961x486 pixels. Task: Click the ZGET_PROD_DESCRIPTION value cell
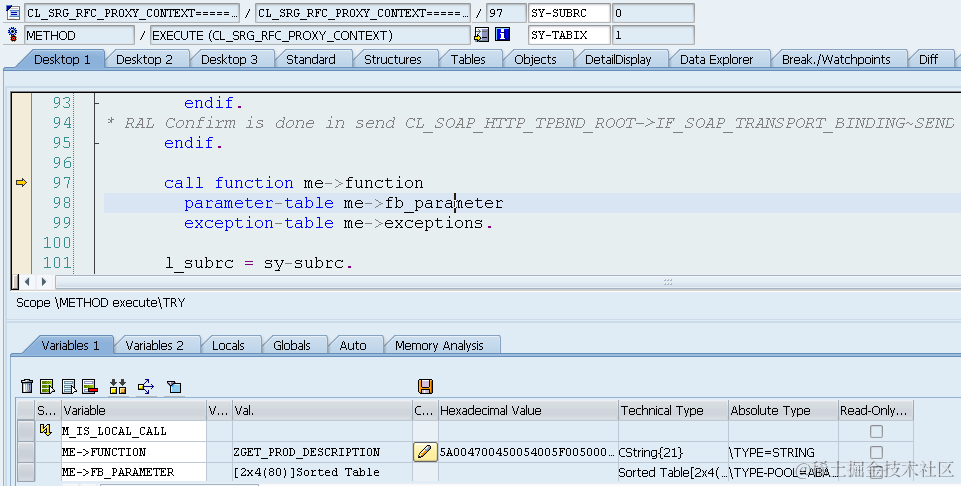click(x=322, y=452)
